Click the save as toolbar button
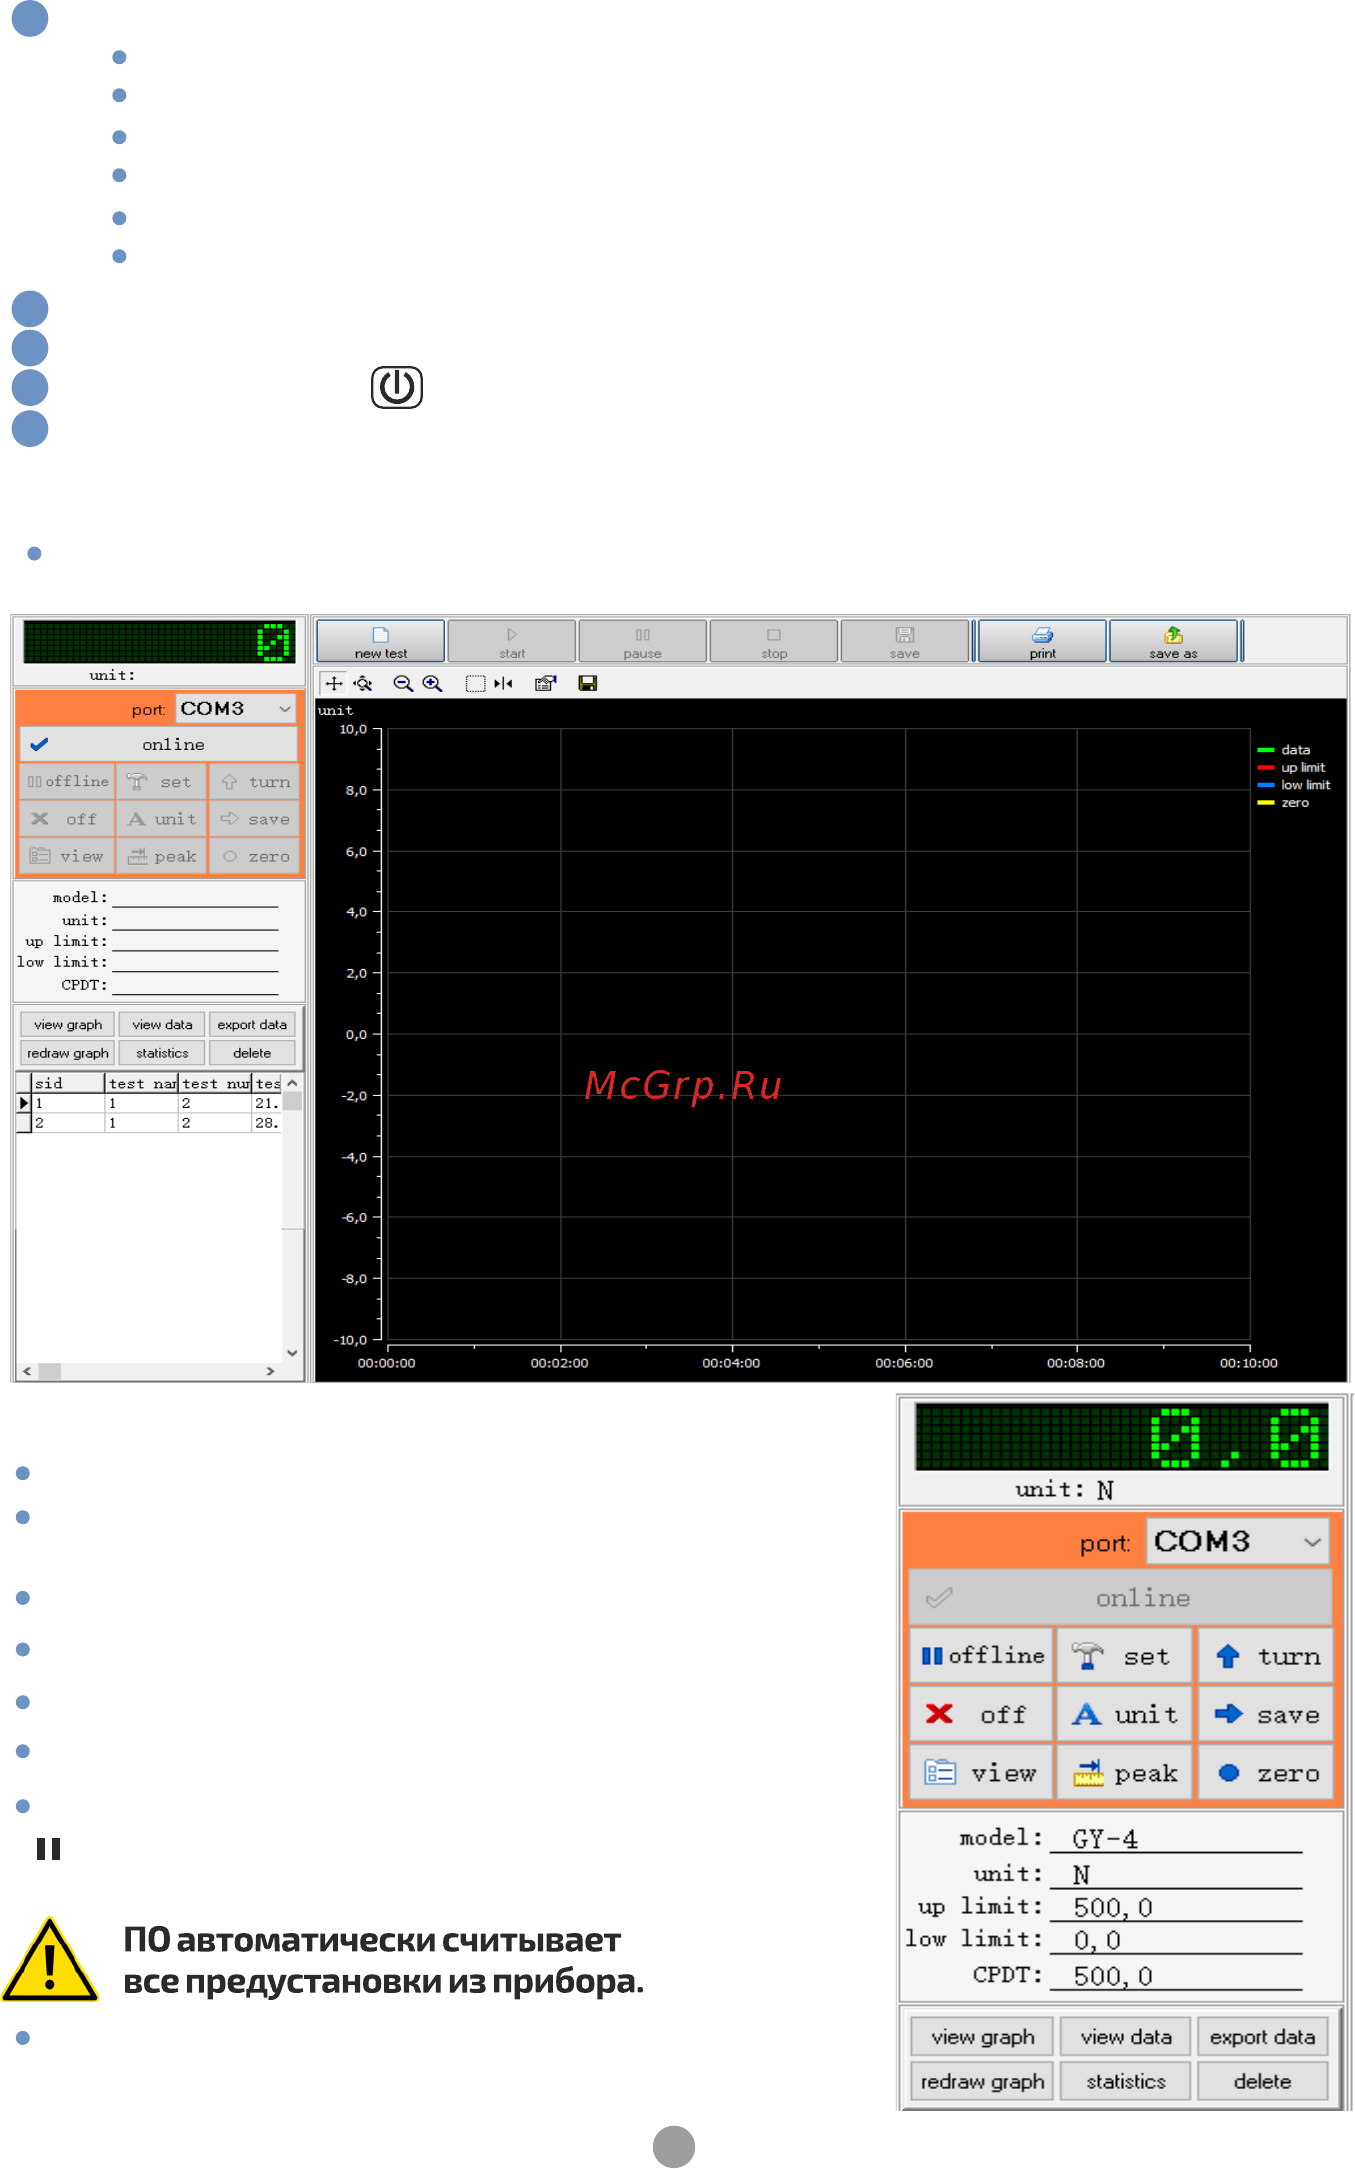Image resolution: width=1355 pixels, height=2169 pixels. [x=1173, y=641]
